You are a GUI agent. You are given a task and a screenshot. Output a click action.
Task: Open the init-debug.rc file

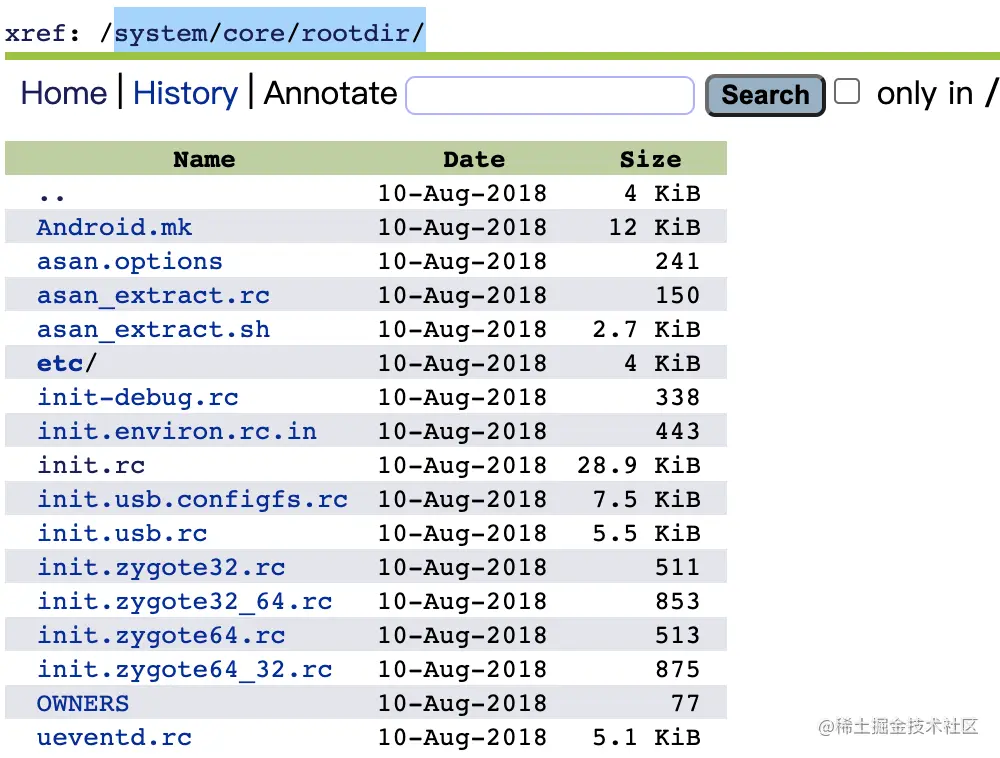(138, 398)
